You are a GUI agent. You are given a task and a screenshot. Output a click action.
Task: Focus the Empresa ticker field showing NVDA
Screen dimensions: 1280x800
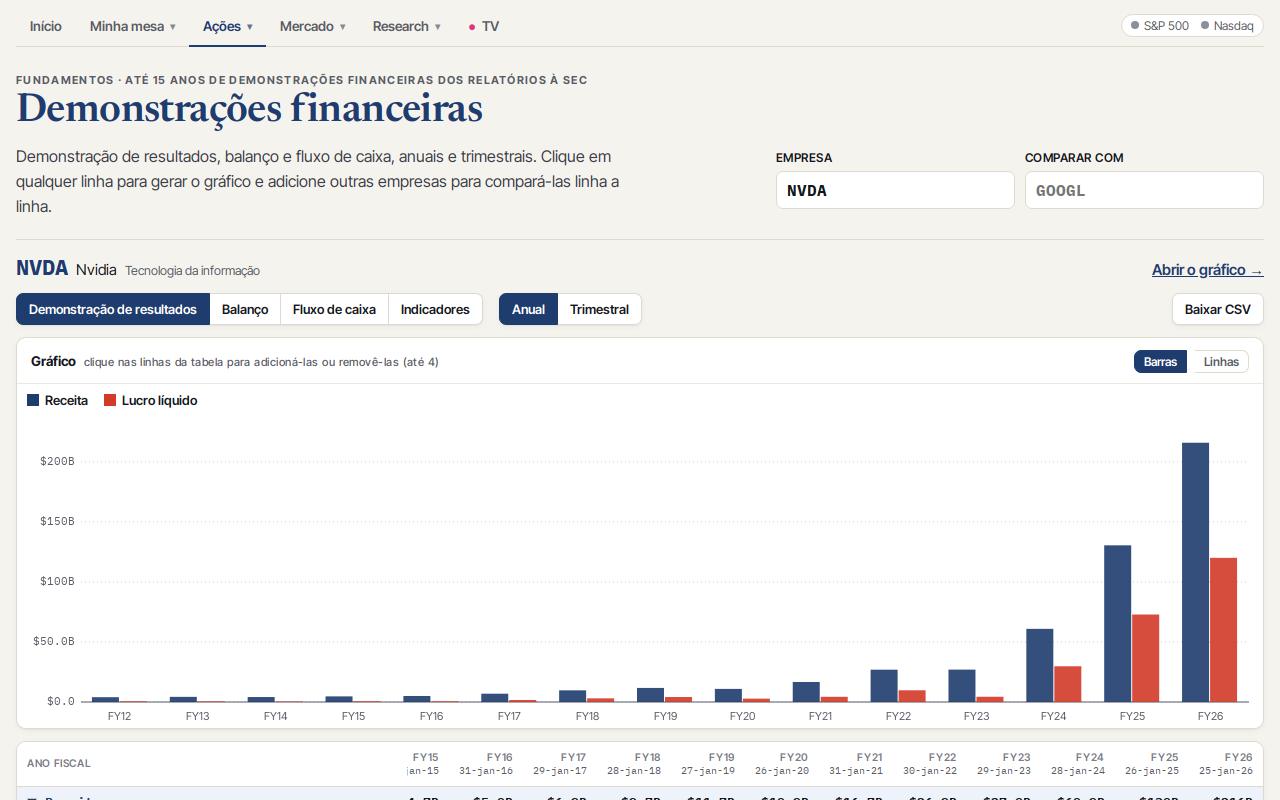click(895, 190)
